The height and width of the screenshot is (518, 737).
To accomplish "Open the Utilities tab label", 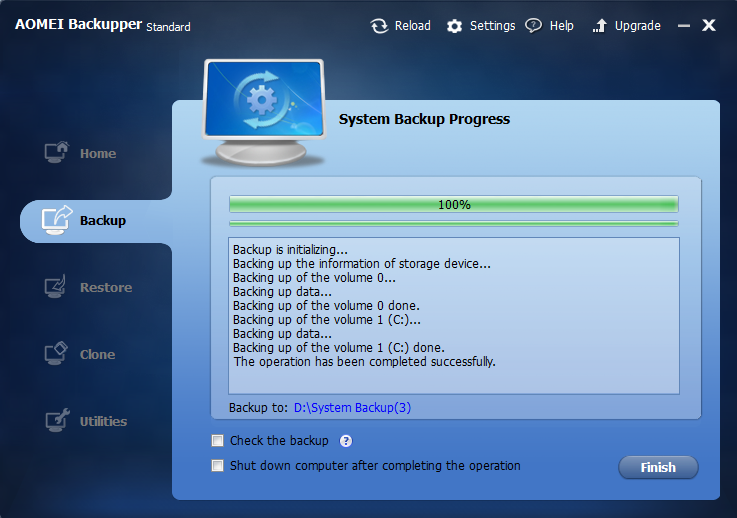I will pos(103,421).
